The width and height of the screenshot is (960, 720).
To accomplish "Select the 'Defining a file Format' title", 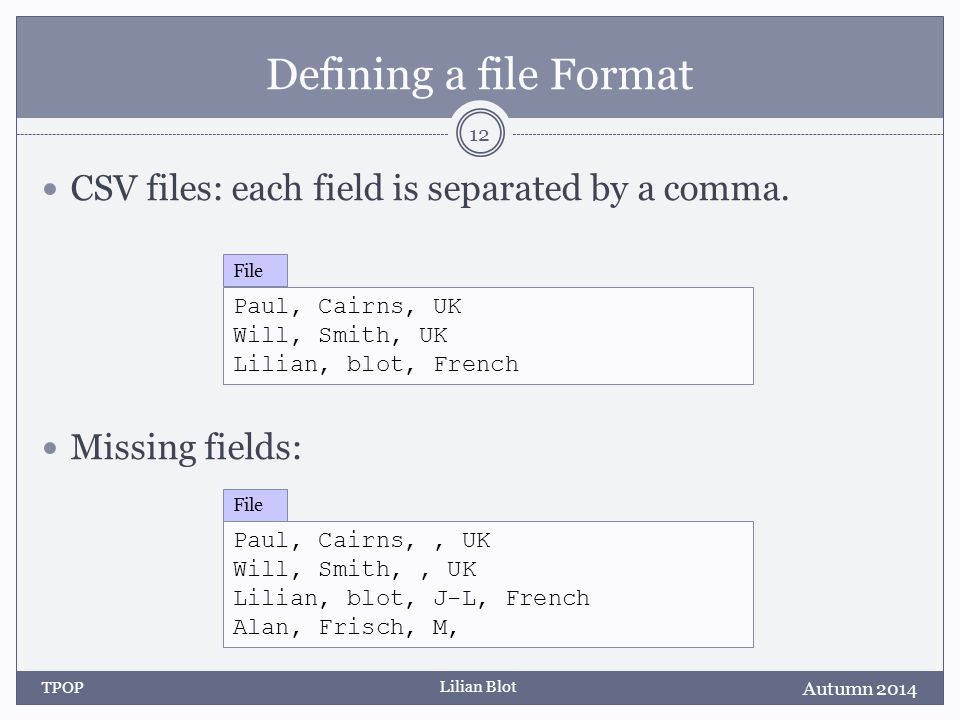I will (479, 74).
